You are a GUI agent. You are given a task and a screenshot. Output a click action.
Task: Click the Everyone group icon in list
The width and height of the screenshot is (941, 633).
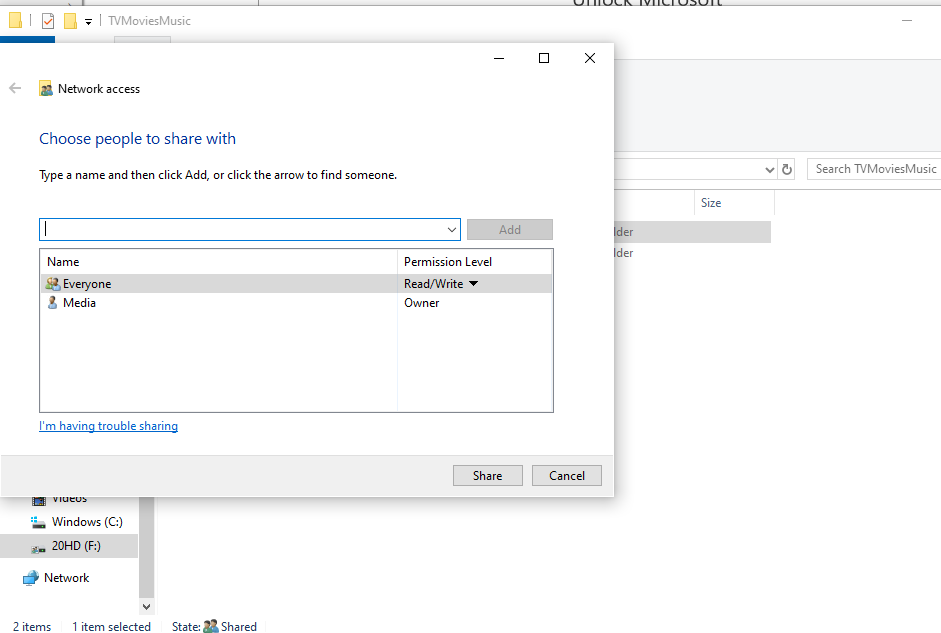coord(53,284)
